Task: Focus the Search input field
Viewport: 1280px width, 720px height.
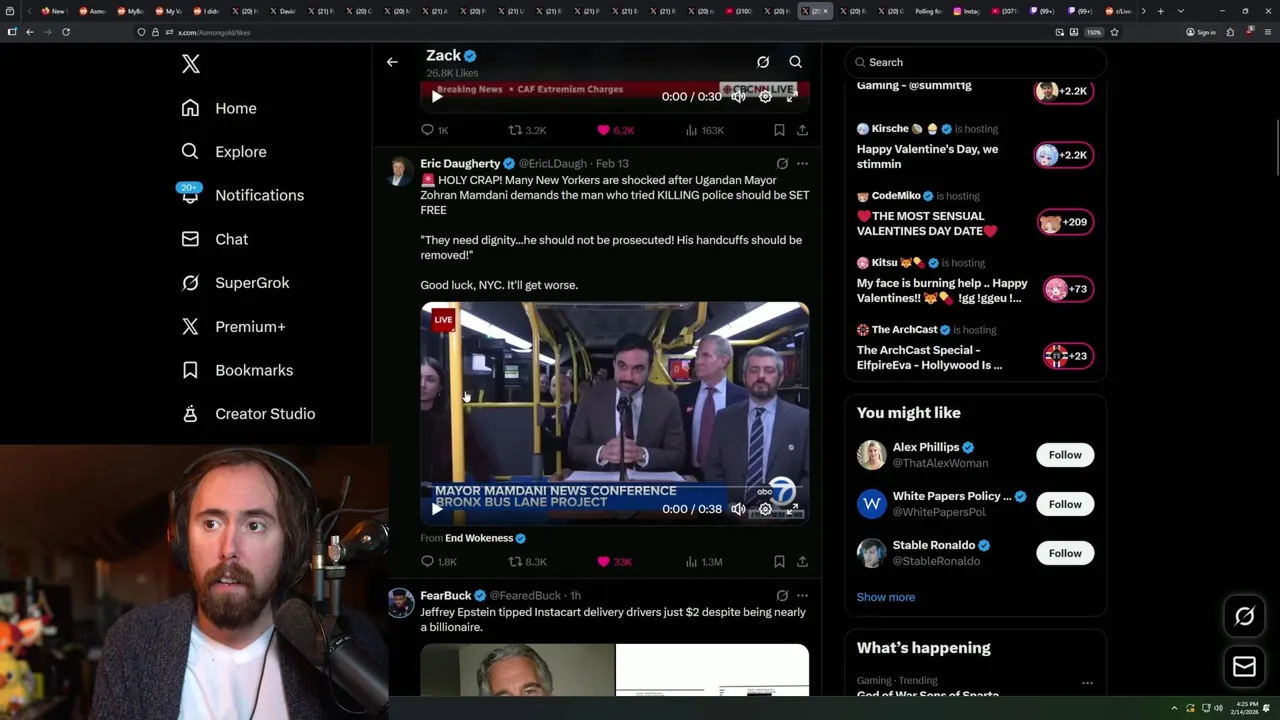Action: point(975,62)
